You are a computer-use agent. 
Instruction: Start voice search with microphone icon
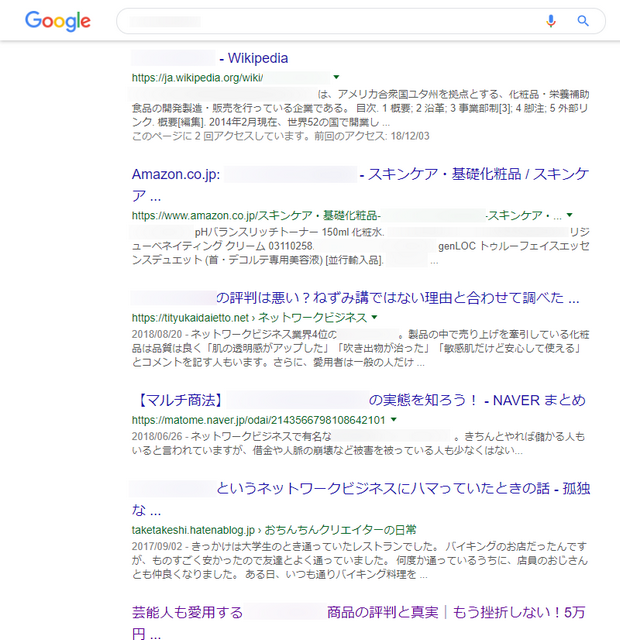[551, 21]
